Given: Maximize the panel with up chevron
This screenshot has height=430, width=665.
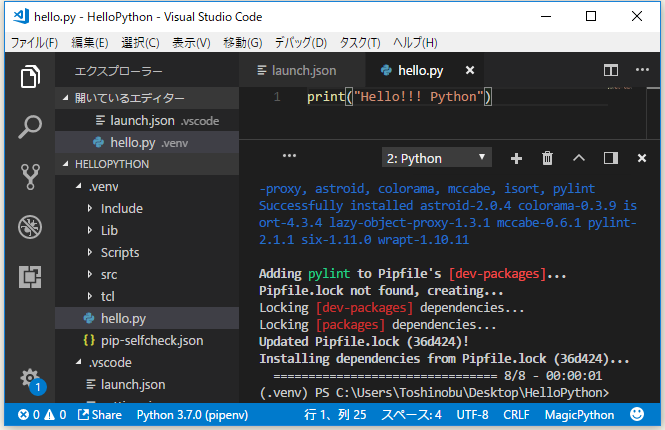Looking at the screenshot, I should tap(579, 158).
